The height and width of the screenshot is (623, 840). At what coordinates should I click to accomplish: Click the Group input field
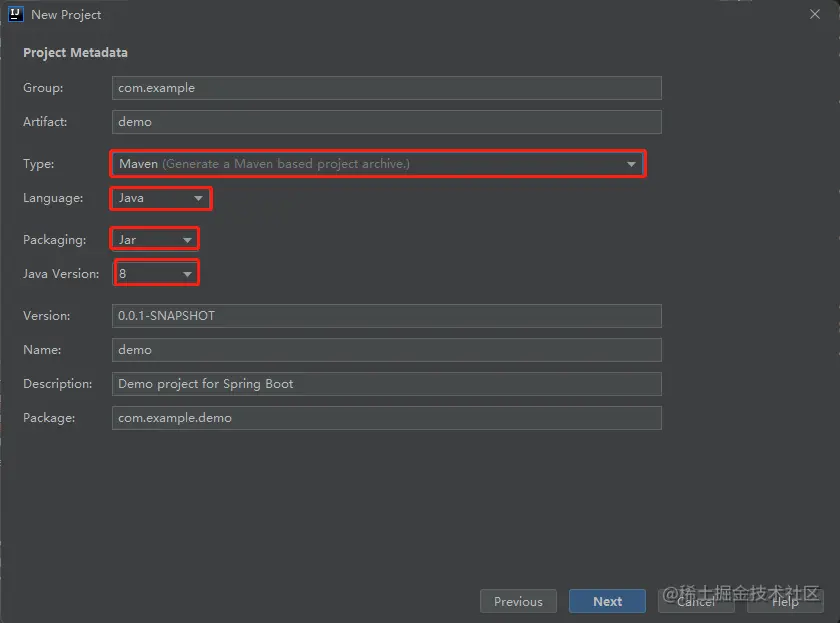click(386, 88)
